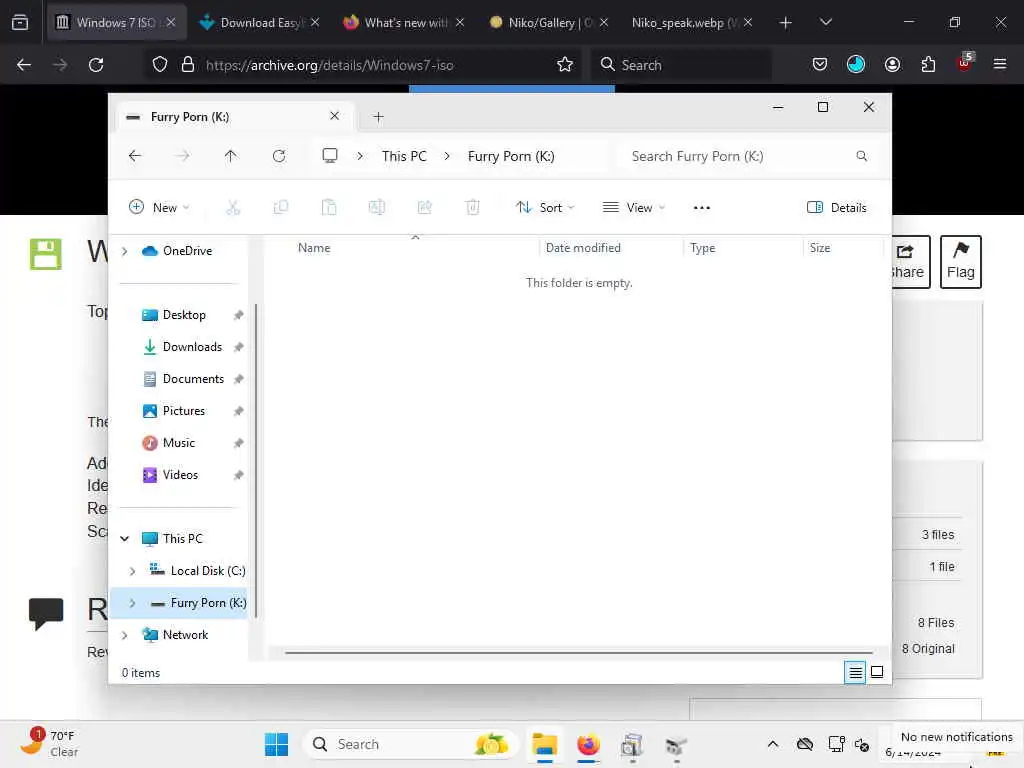
Task: Add a new Explorer tab
Action: 378,117
